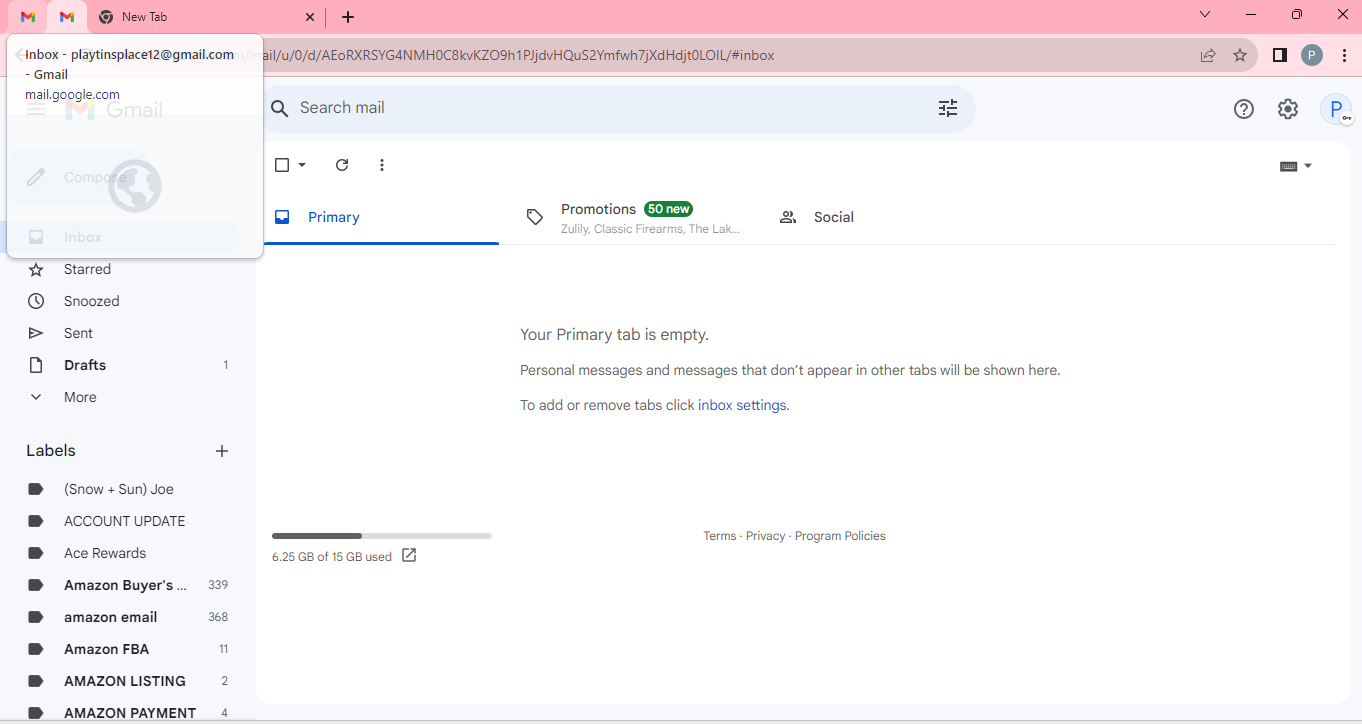Image resolution: width=1362 pixels, height=724 pixels.
Task: Focus the Search mail input field
Action: (x=610, y=108)
